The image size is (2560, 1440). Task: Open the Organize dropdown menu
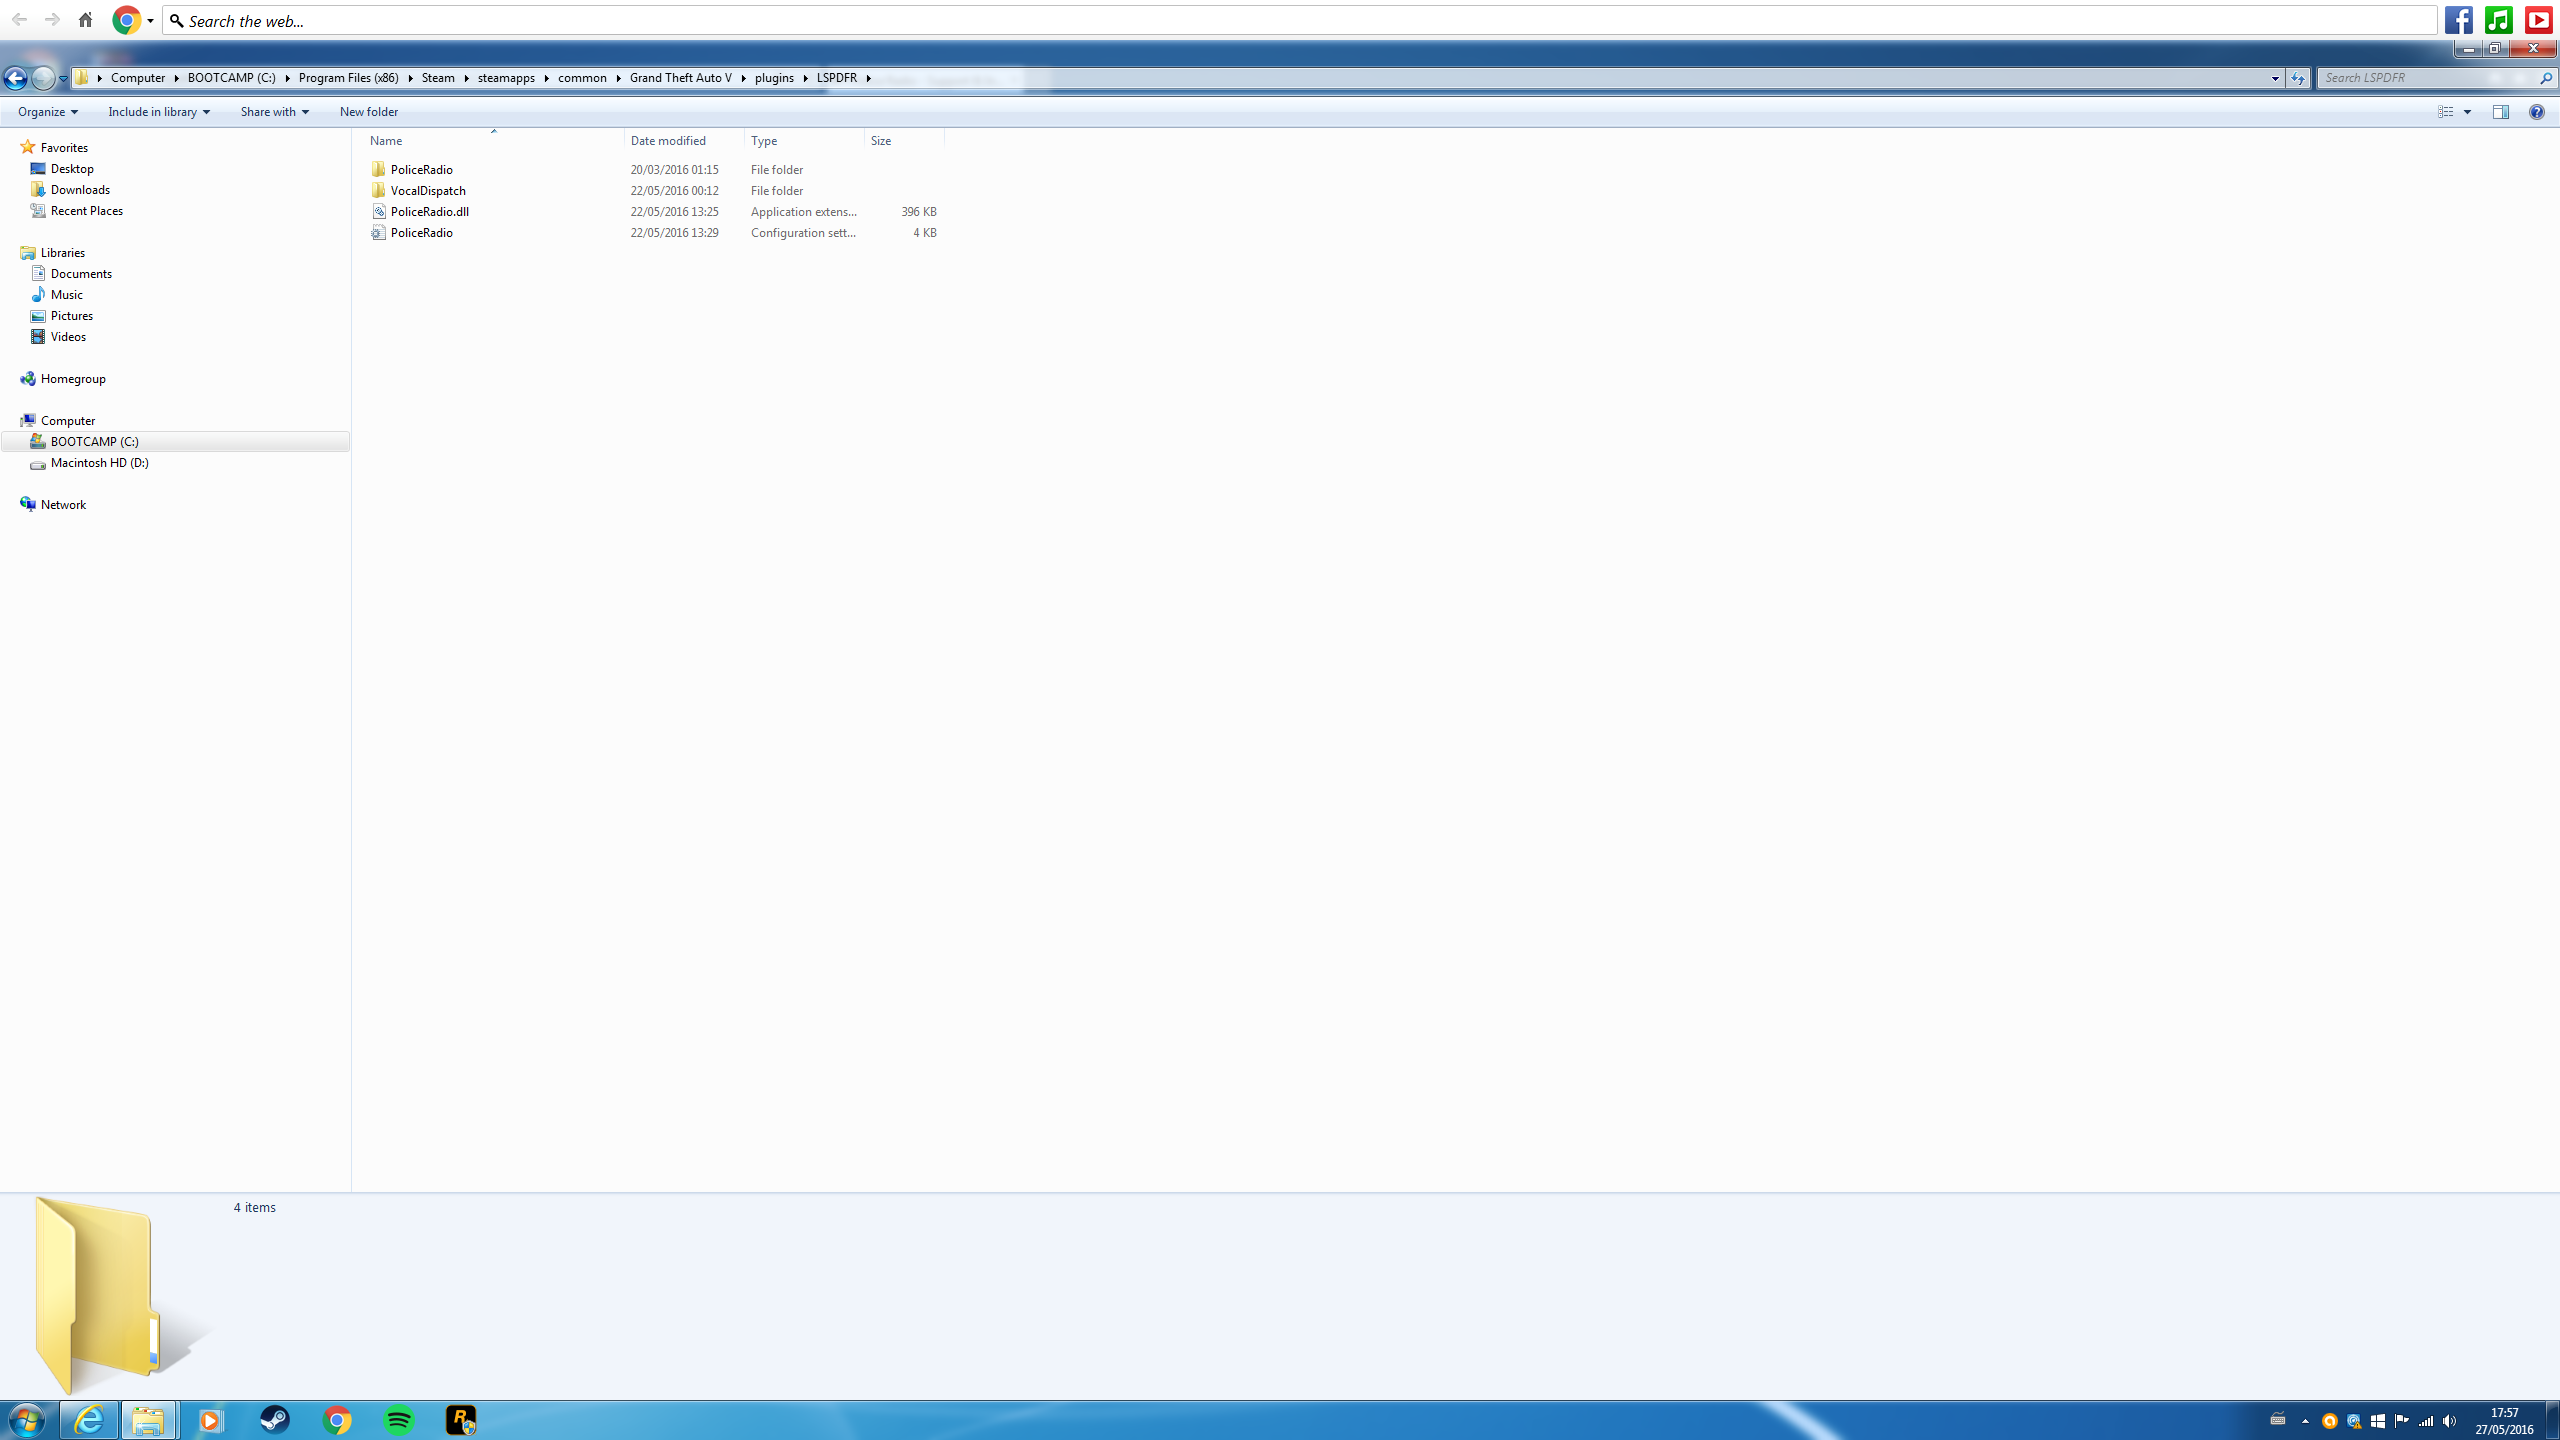[x=47, y=112]
